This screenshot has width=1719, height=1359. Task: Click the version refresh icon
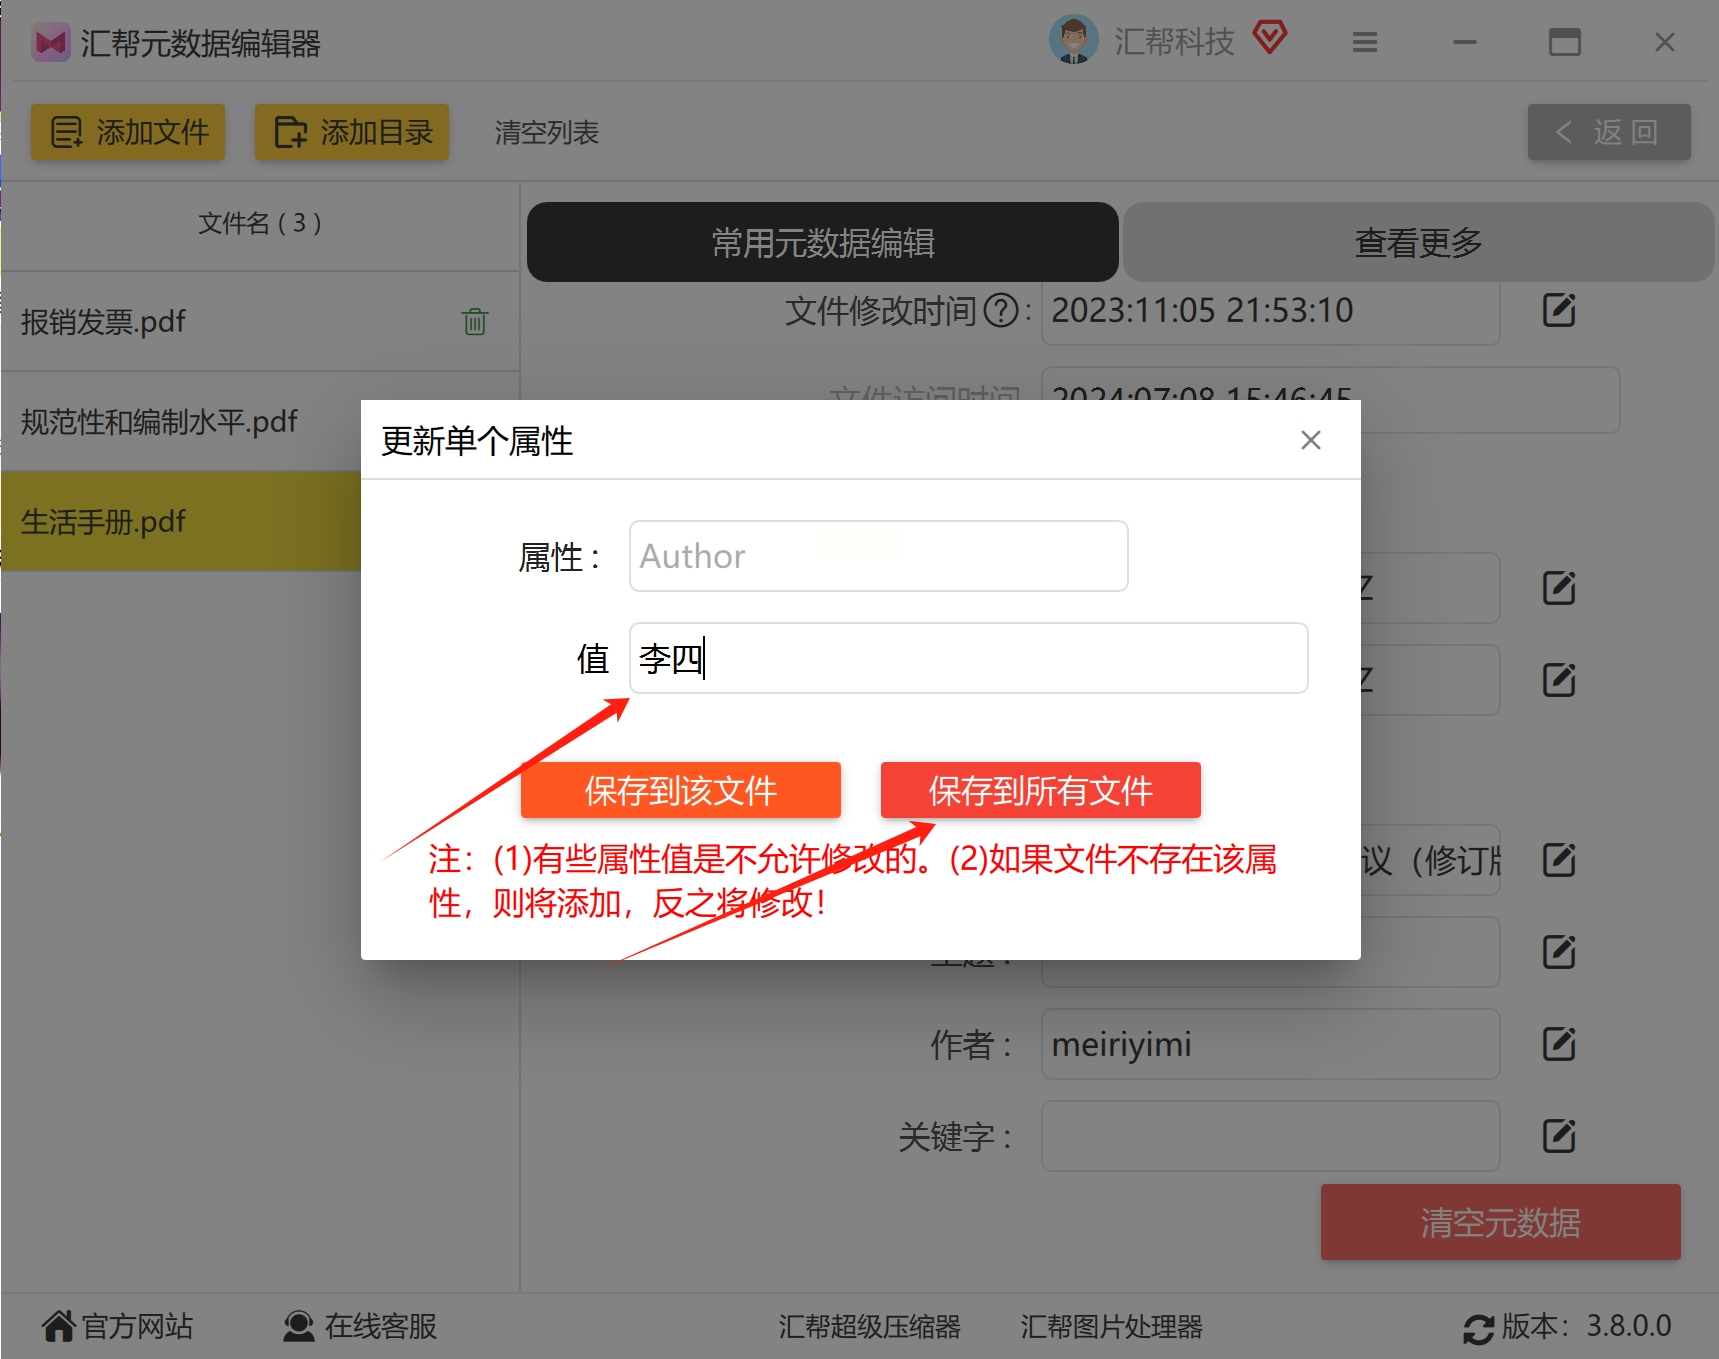[x=1478, y=1329]
